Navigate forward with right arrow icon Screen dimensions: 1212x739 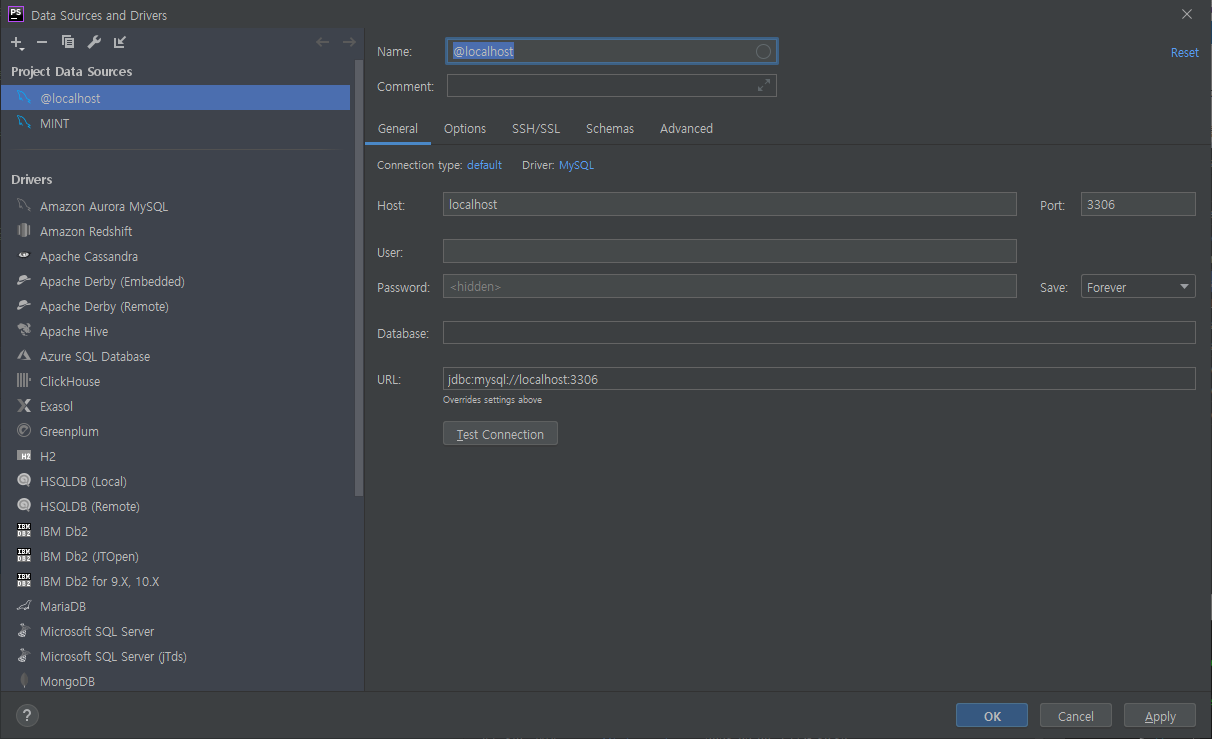pyautogui.click(x=349, y=42)
